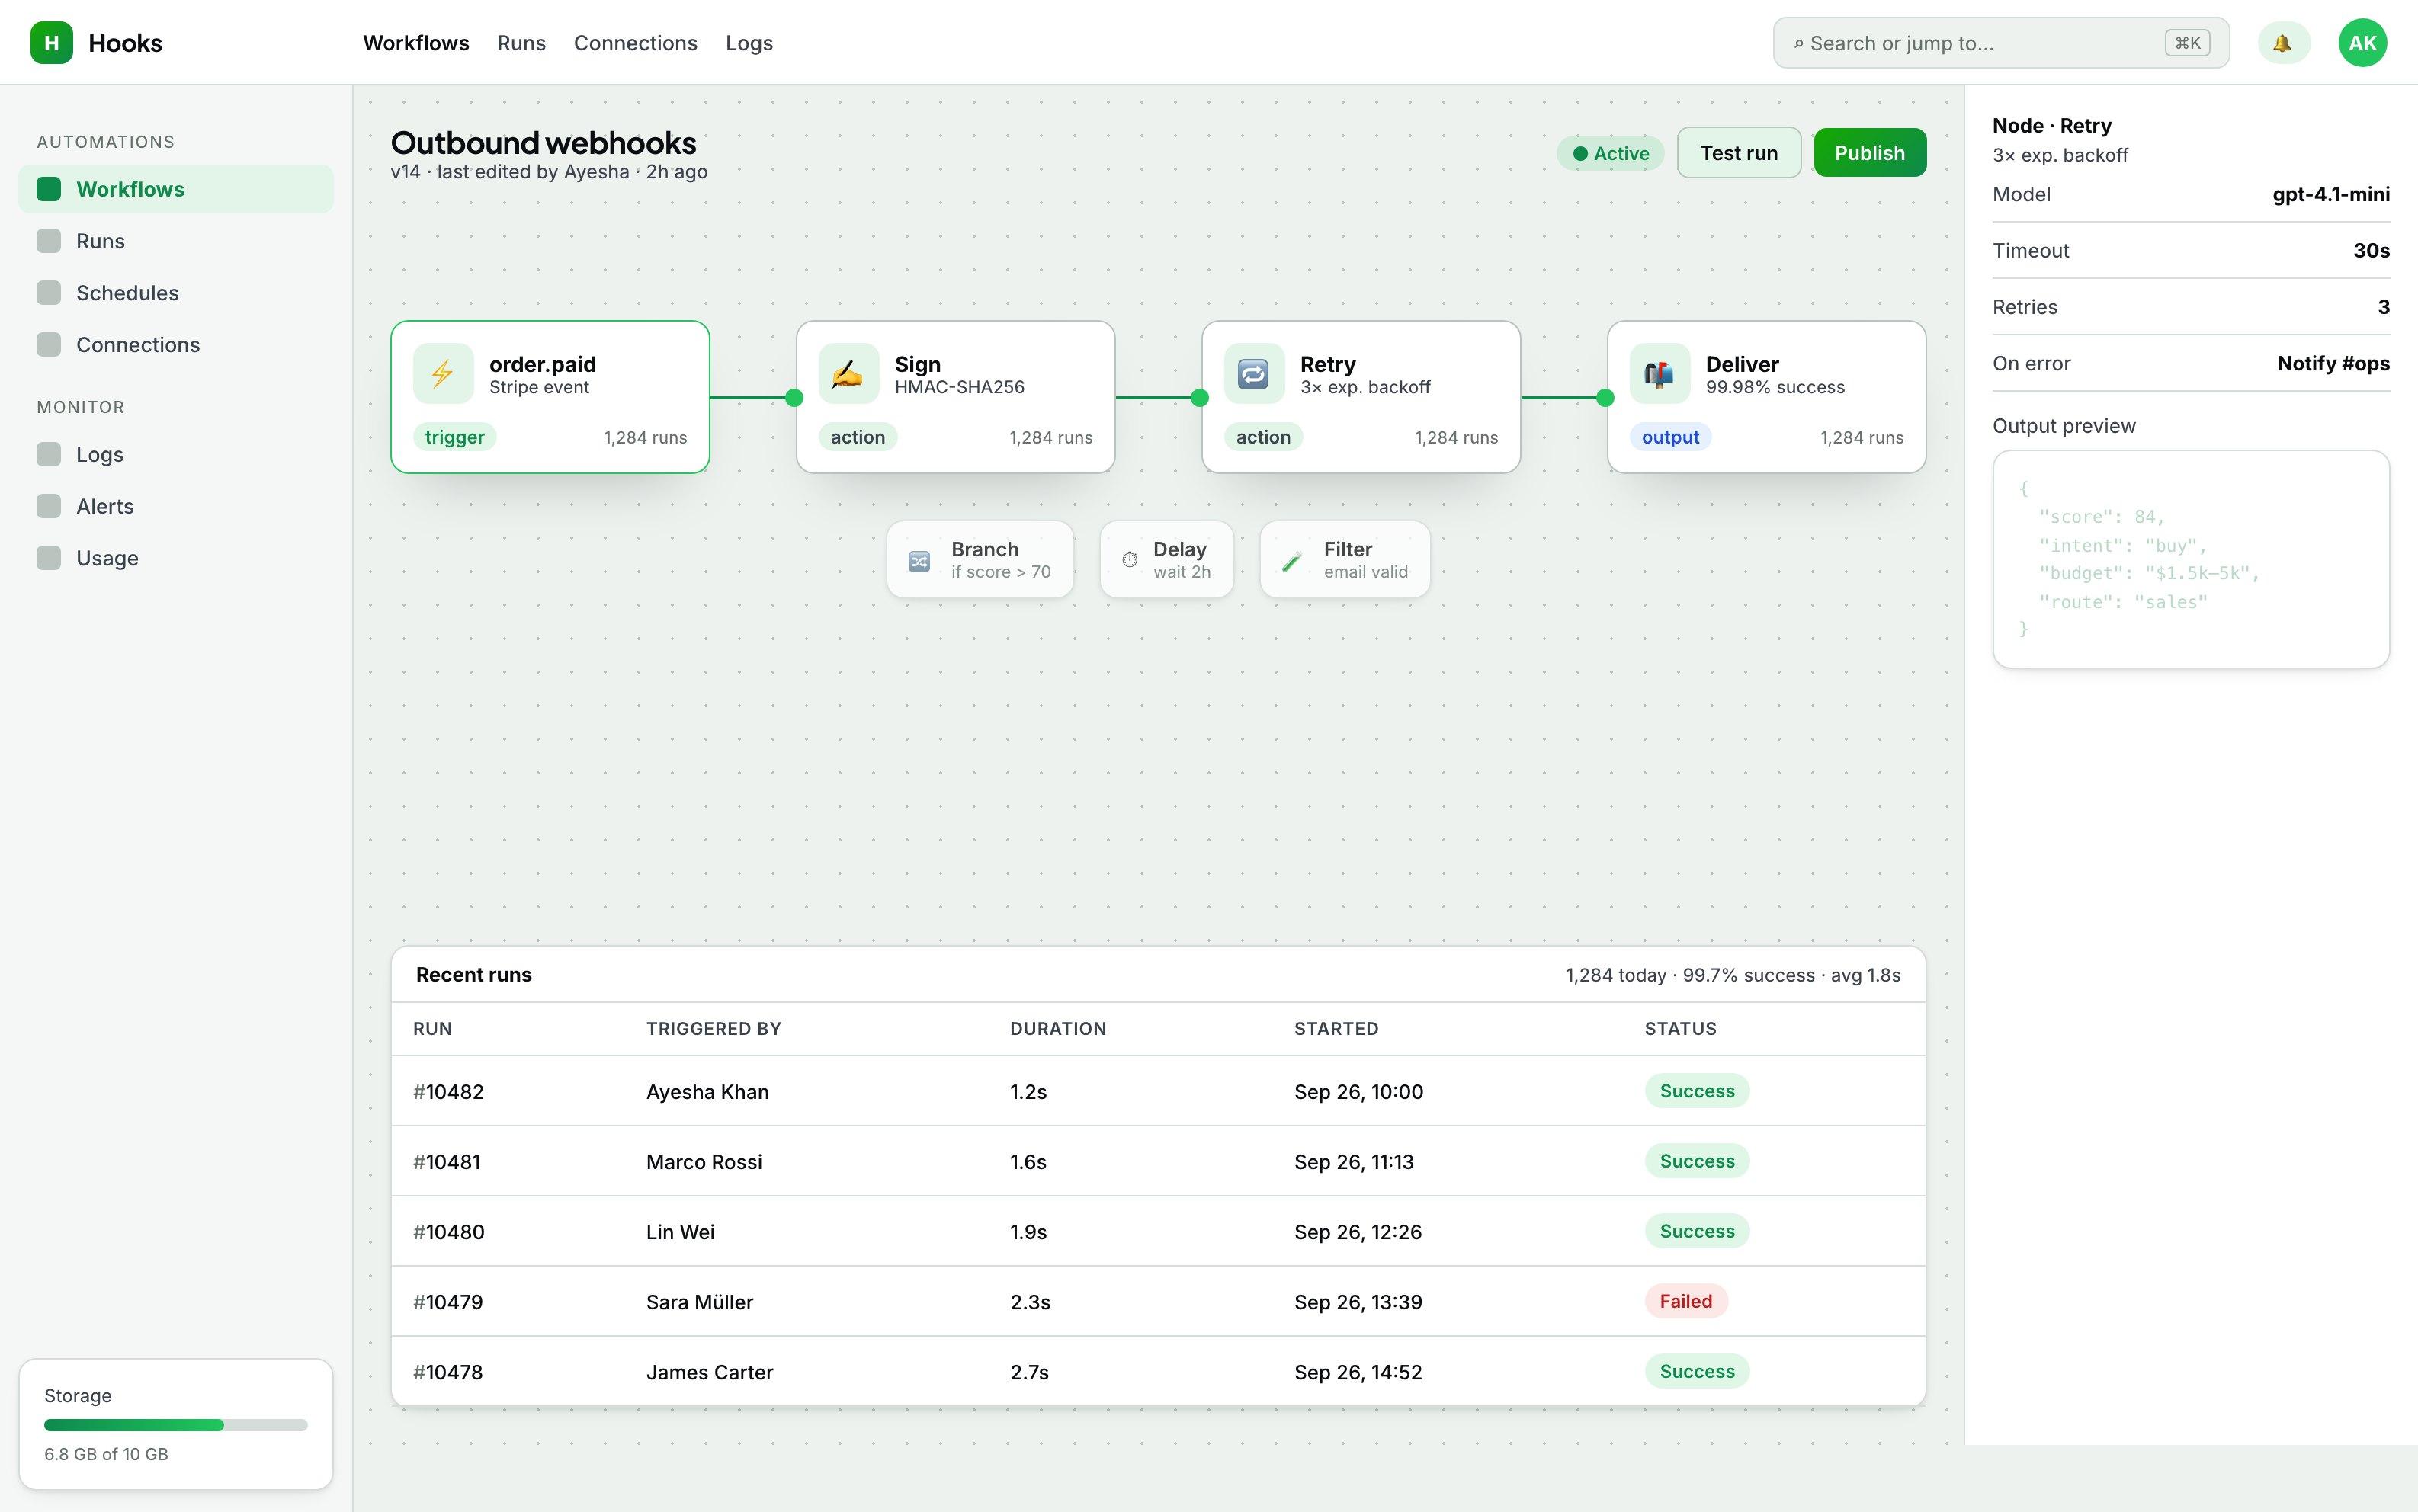Click the Logs sidebar square icon
Viewport: 2418px width, 1512px height.
[49, 454]
